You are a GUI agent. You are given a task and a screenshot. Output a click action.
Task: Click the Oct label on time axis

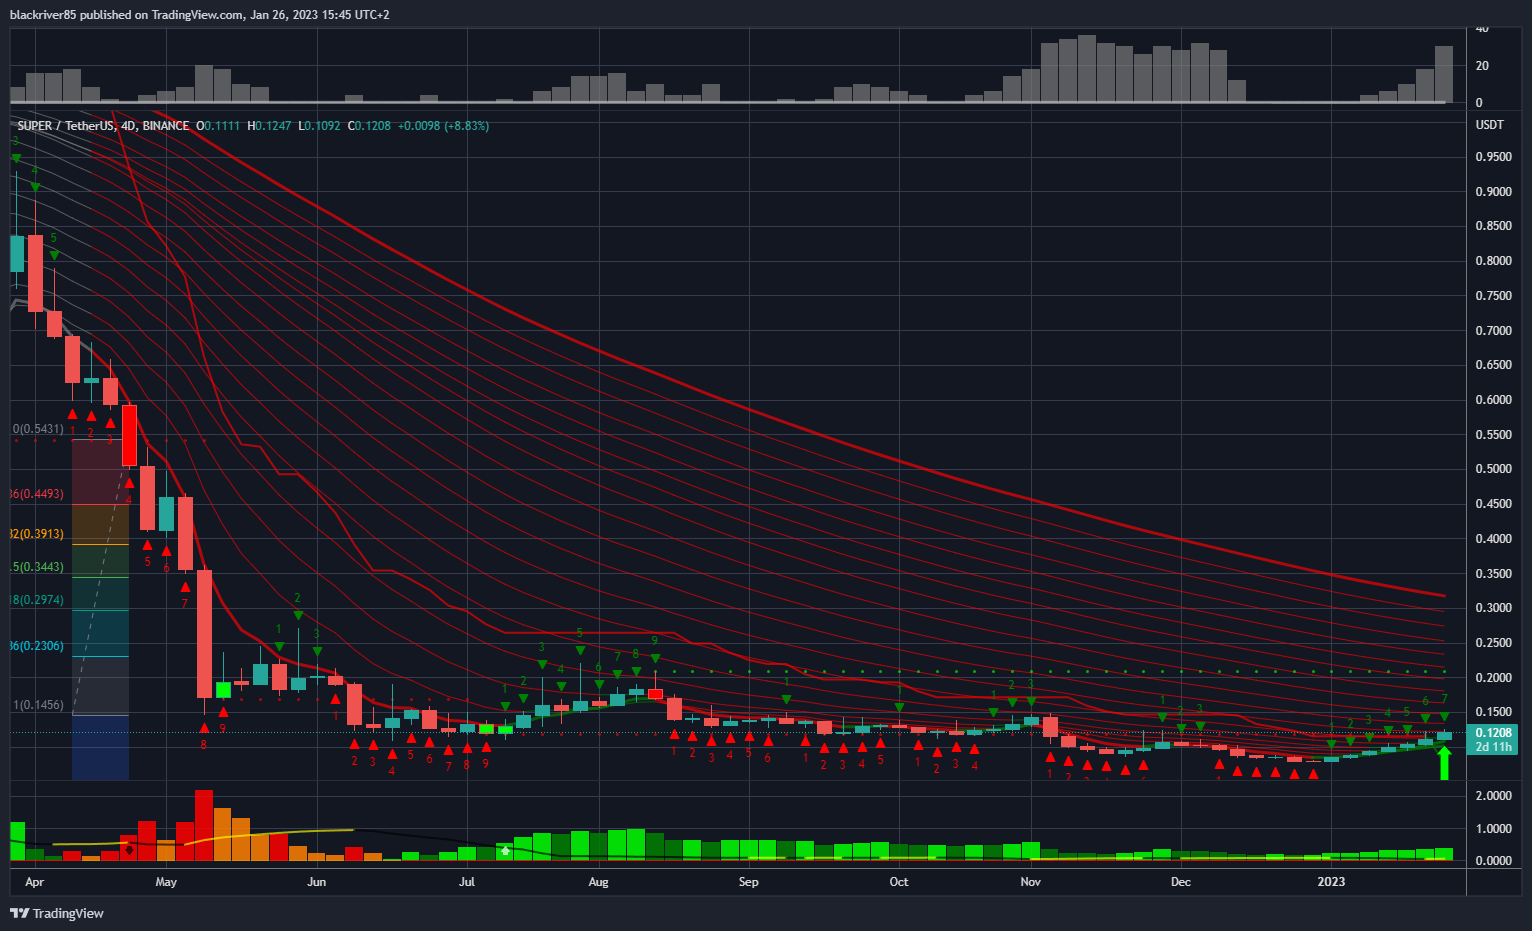pos(899,882)
